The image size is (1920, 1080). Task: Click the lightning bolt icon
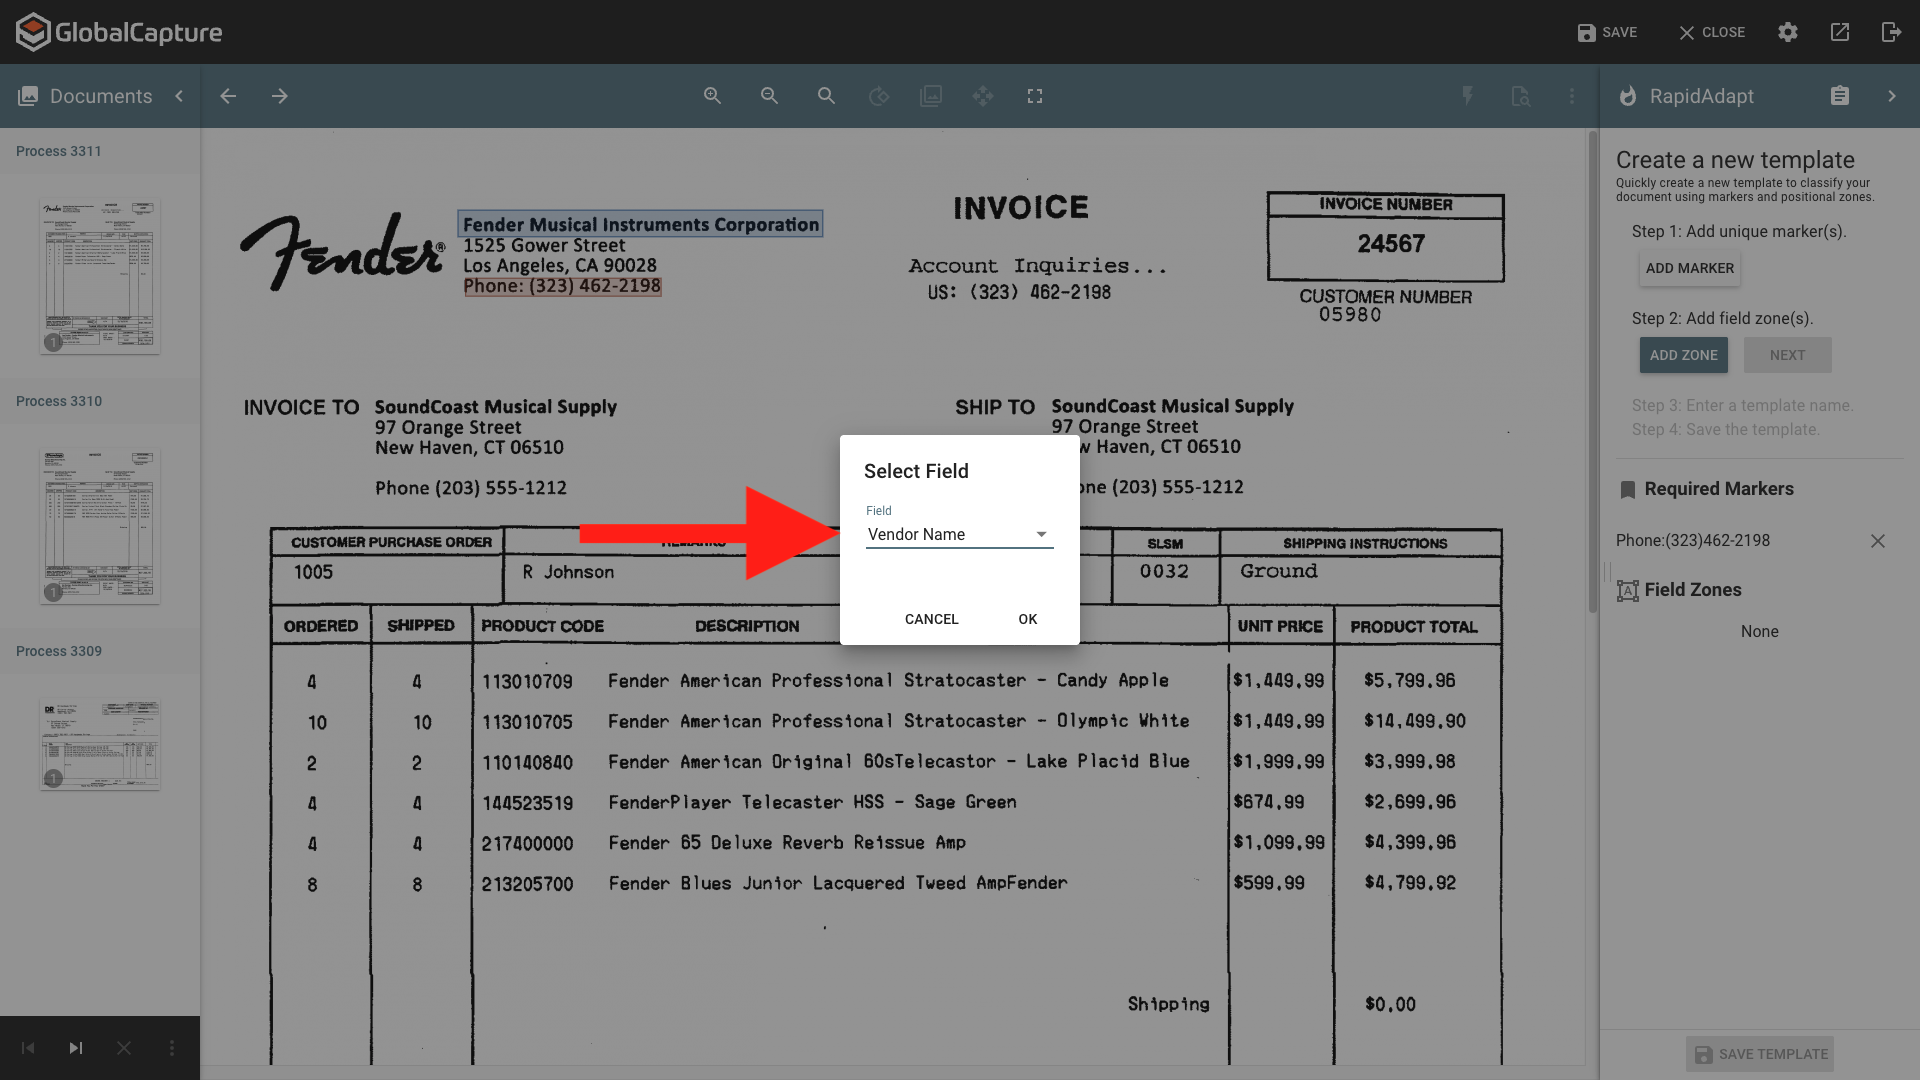point(1468,96)
